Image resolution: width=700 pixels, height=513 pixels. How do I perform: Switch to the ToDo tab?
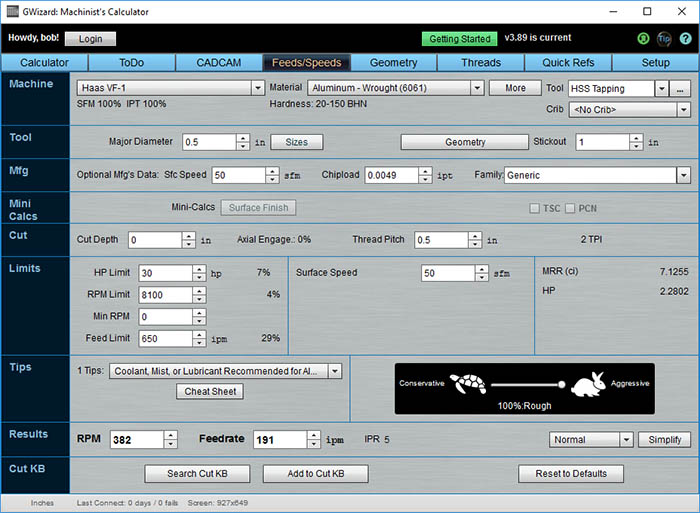pyautogui.click(x=132, y=63)
